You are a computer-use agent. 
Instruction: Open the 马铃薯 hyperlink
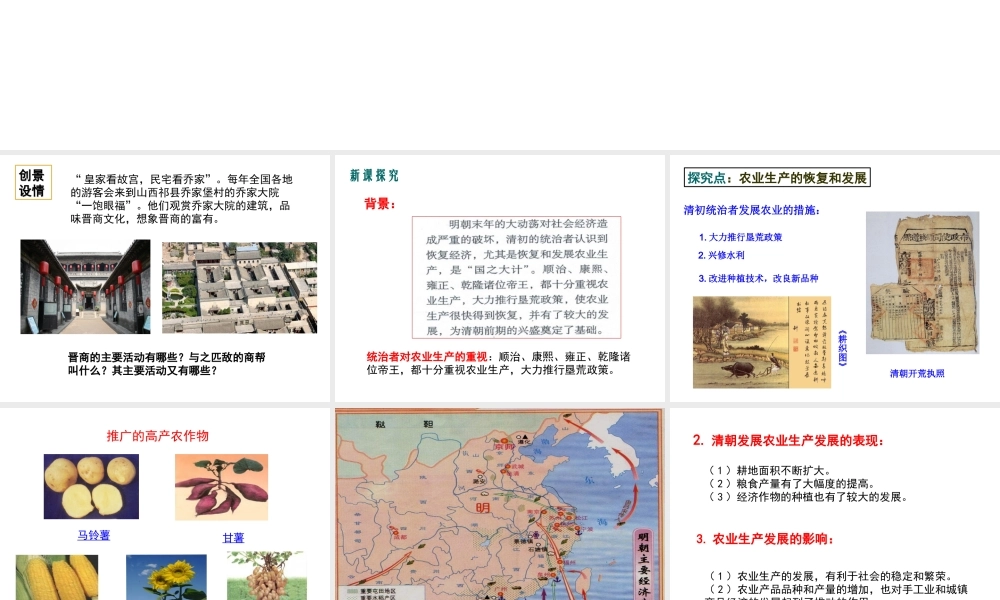[x=94, y=536]
